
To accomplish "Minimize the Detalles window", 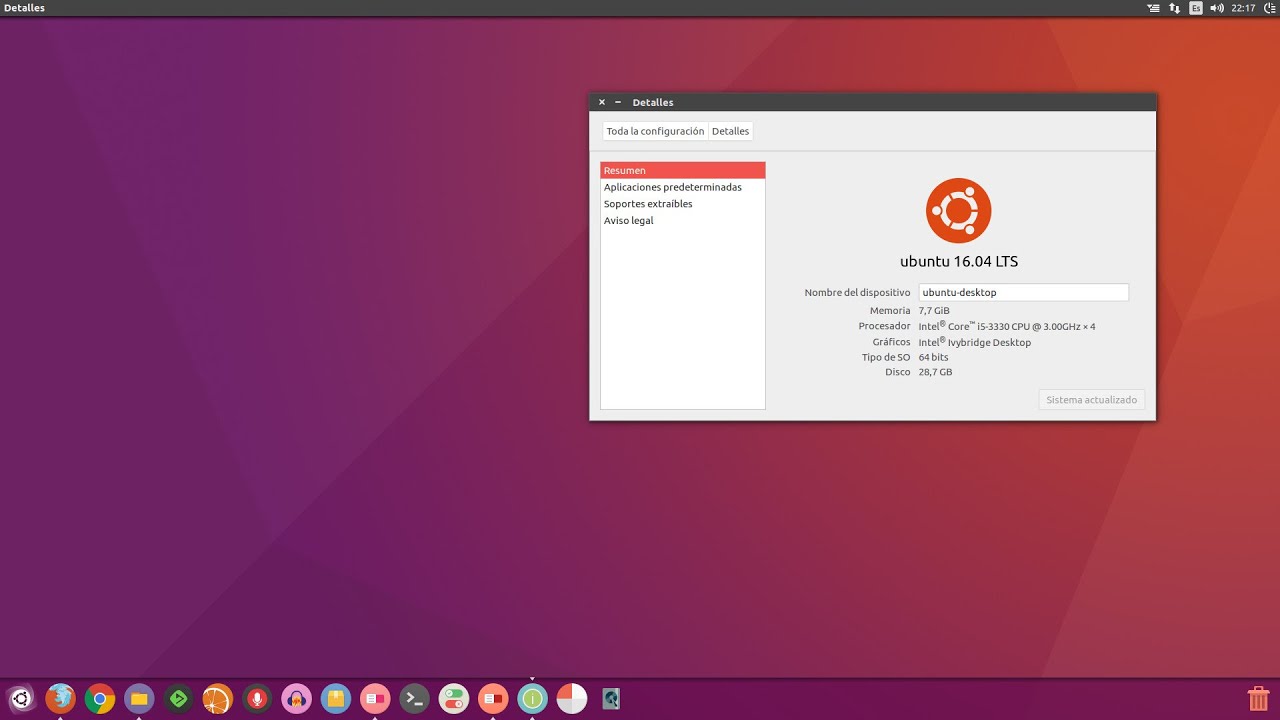I will (618, 102).
